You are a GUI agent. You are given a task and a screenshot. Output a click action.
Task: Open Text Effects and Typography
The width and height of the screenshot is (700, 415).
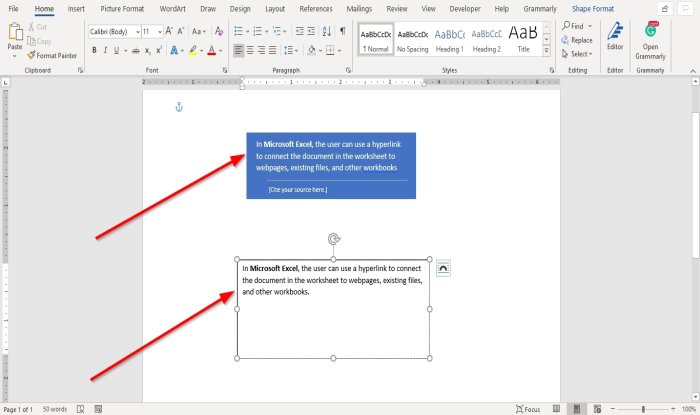174,50
